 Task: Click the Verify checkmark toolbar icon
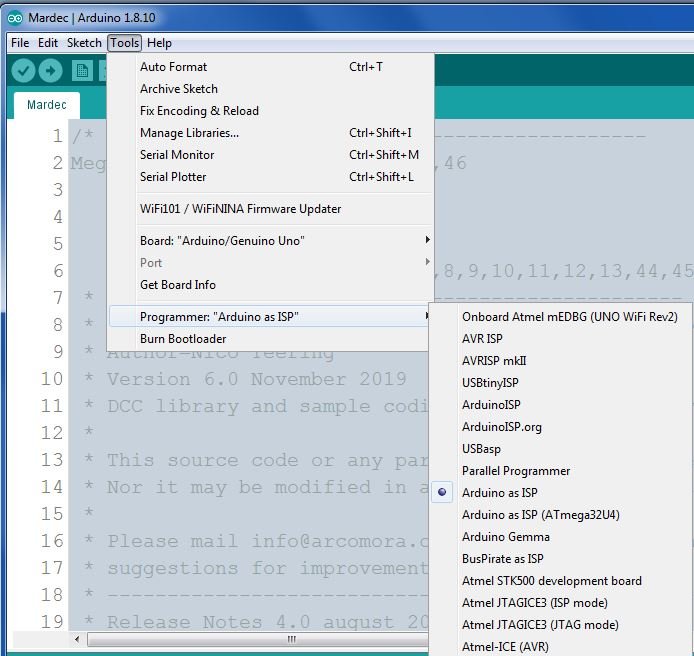click(23, 71)
